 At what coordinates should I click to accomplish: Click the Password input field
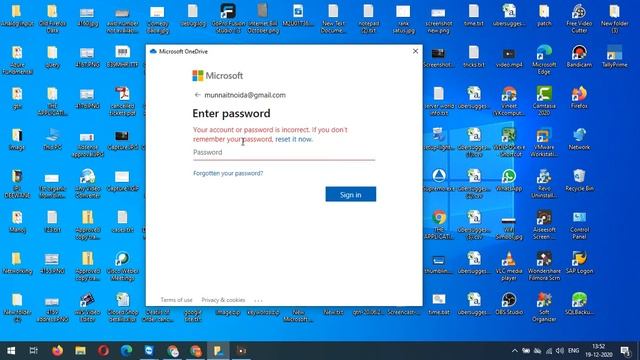pos(284,152)
